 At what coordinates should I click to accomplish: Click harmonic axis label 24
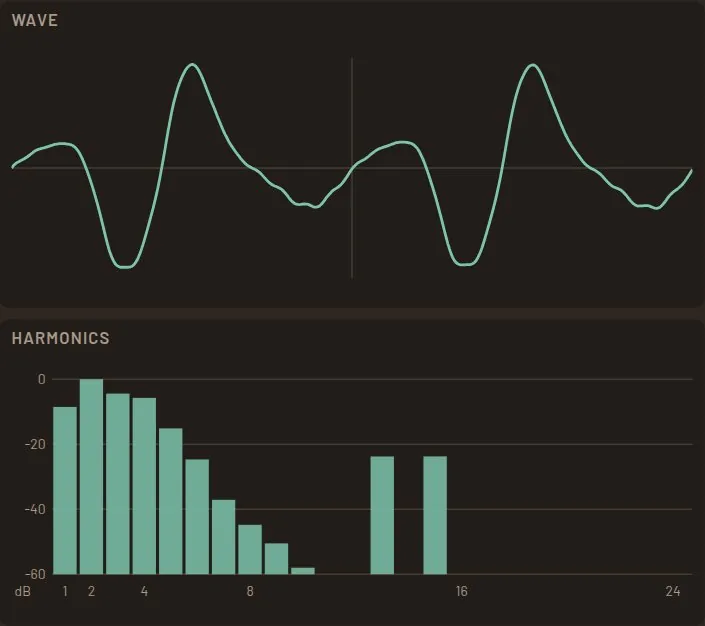point(673,591)
